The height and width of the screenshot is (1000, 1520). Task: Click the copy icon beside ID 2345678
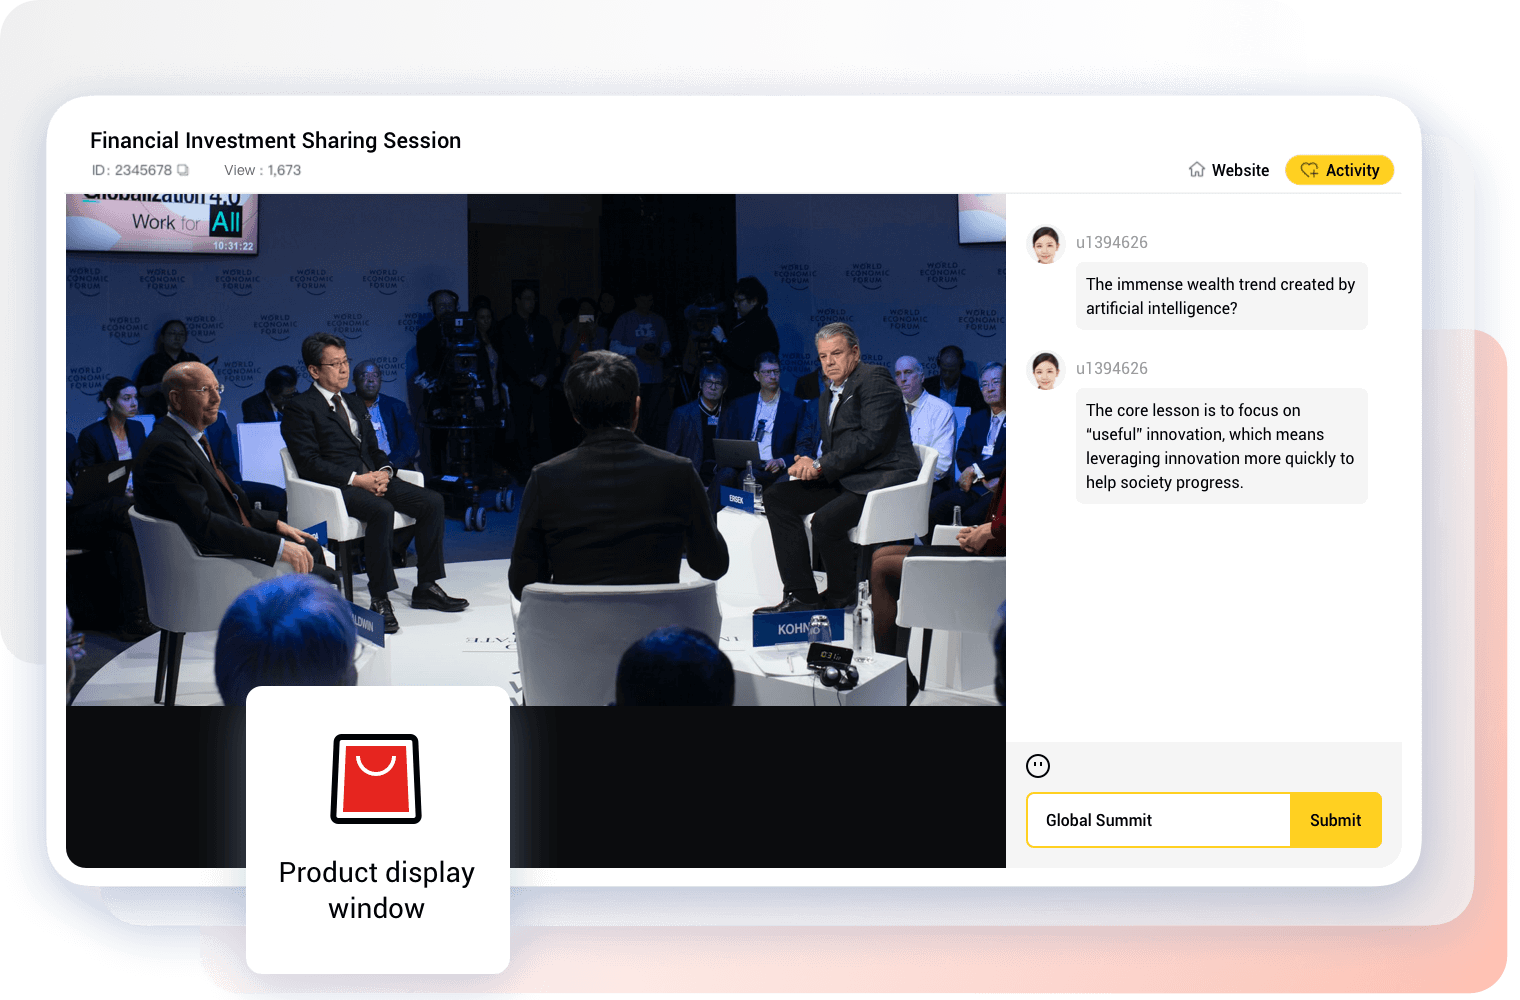183,170
